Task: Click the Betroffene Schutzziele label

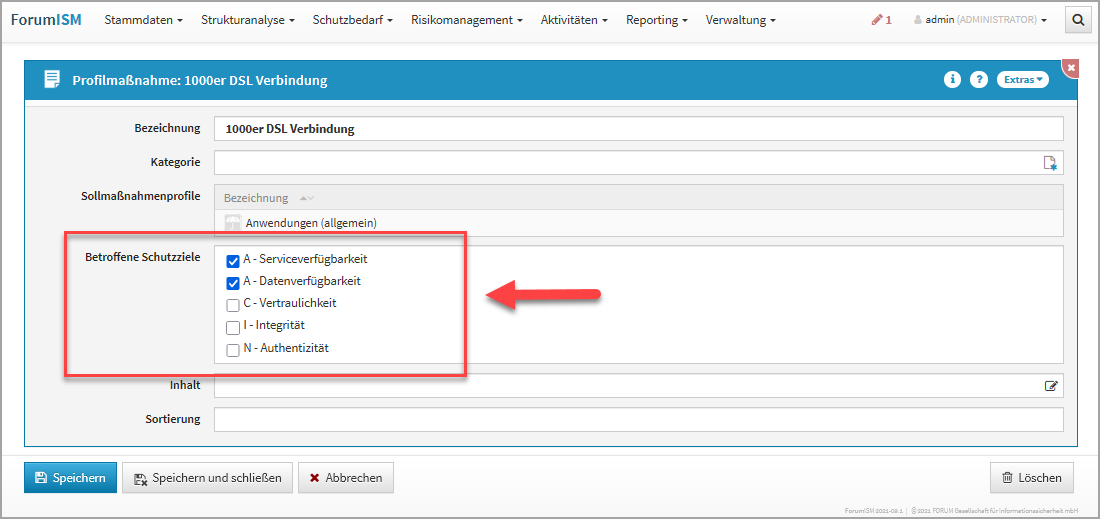Action: tap(142, 257)
